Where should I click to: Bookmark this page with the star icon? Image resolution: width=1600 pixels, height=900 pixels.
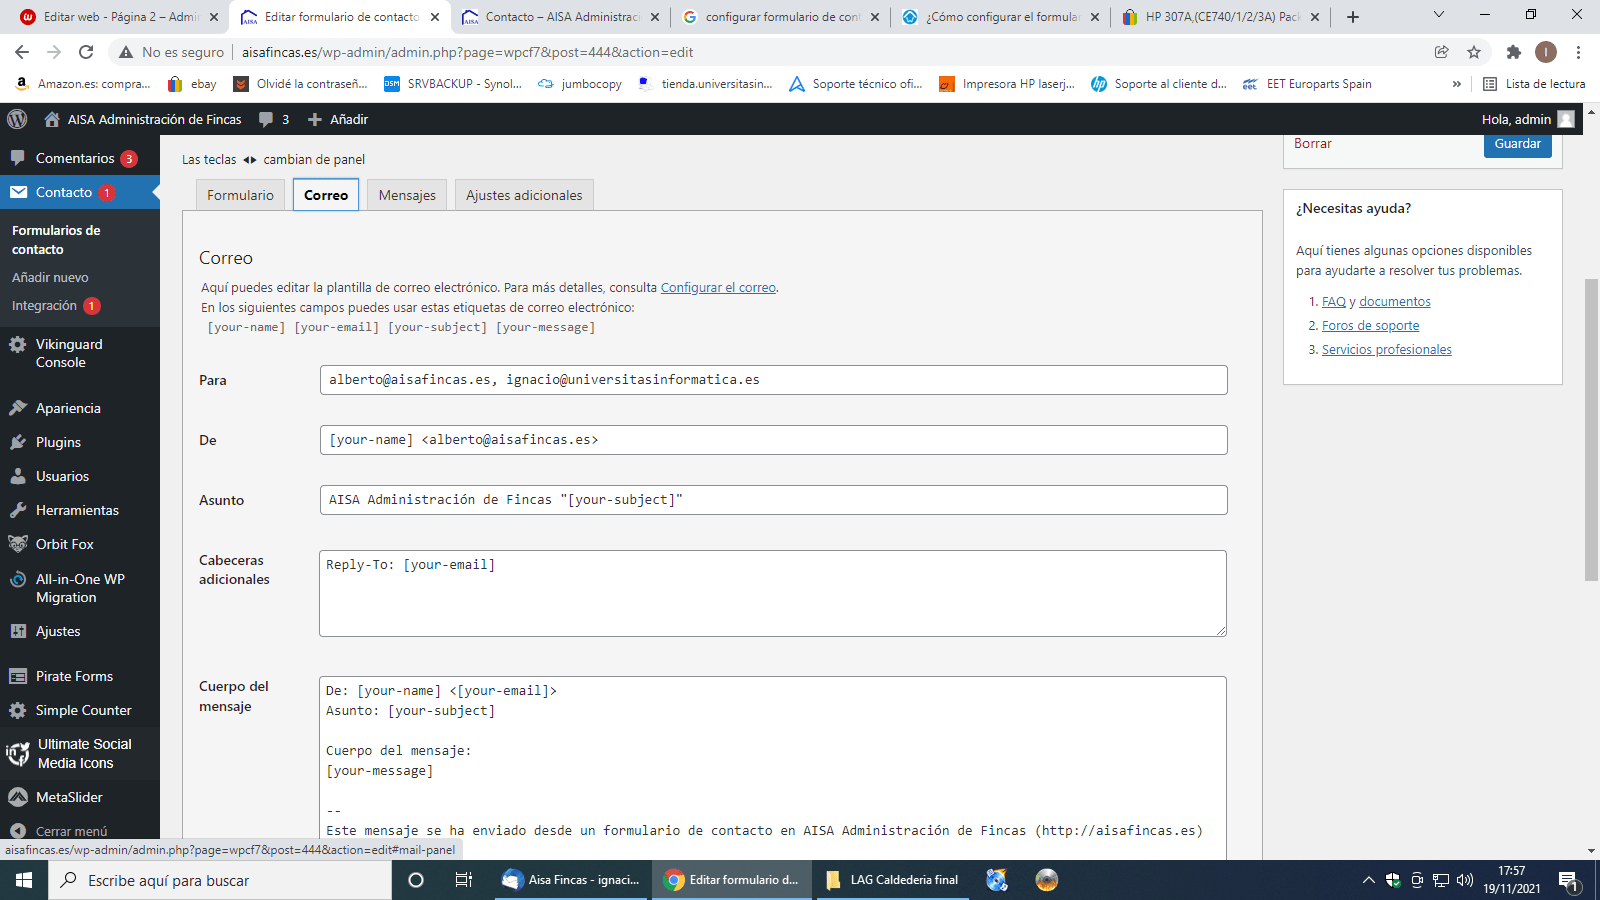1474,52
